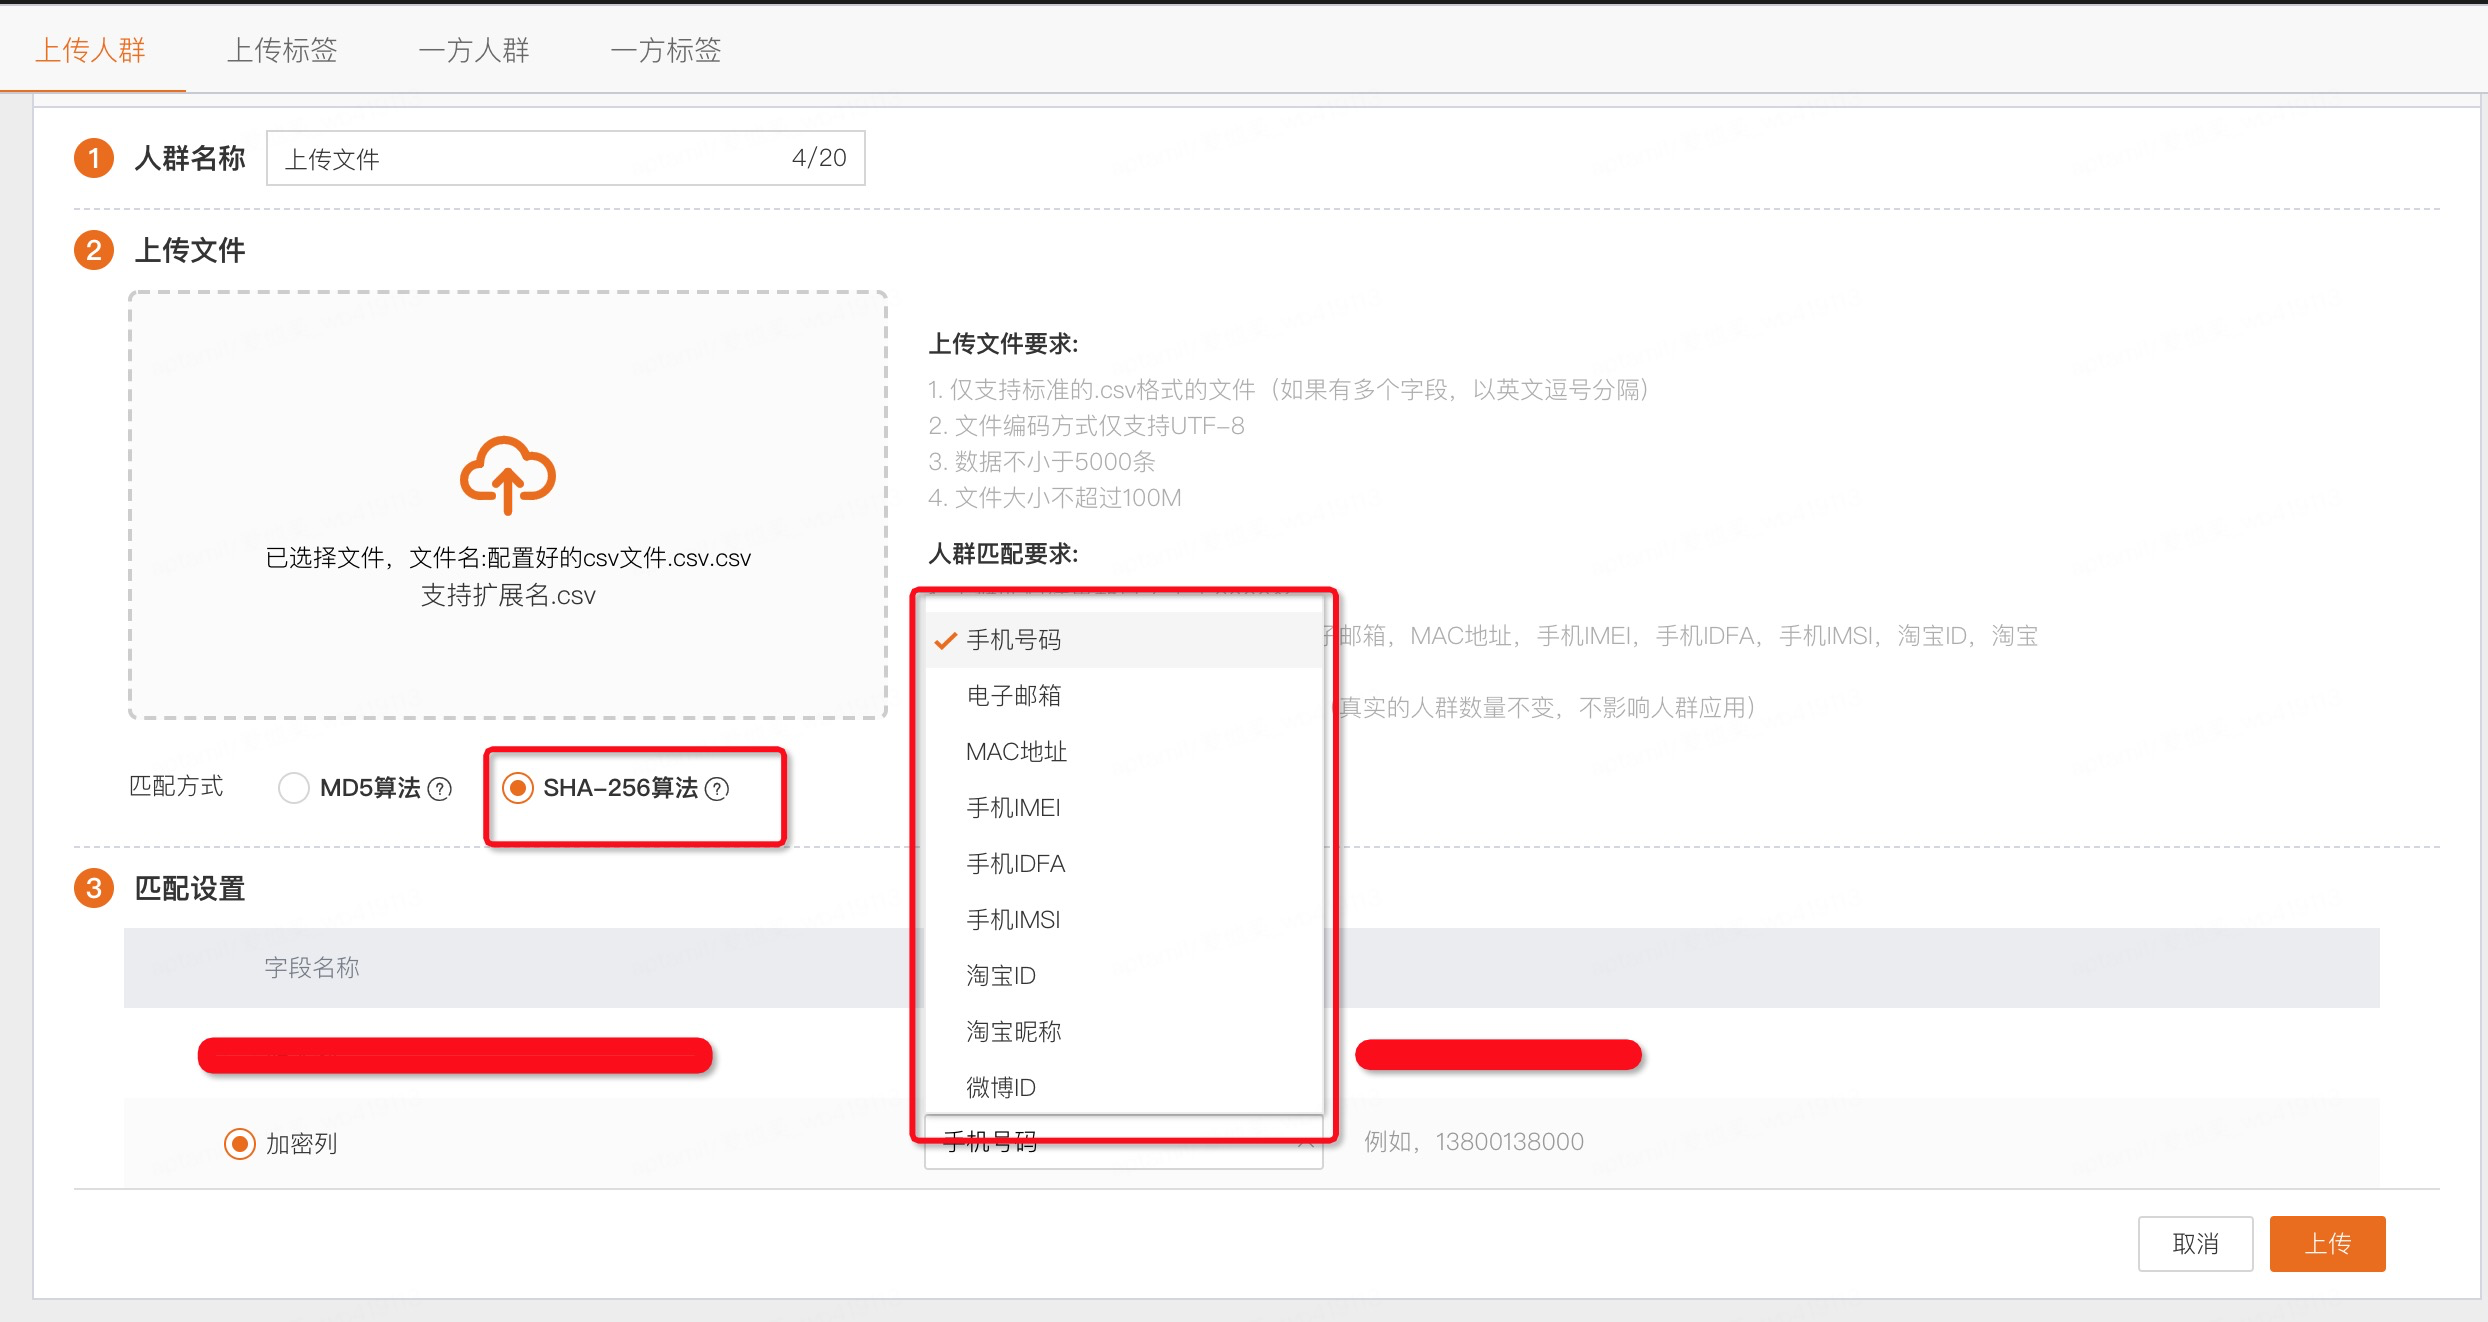Click SHA-256 algorithm help question icon
Image resolution: width=2488 pixels, height=1322 pixels.
pyautogui.click(x=717, y=789)
